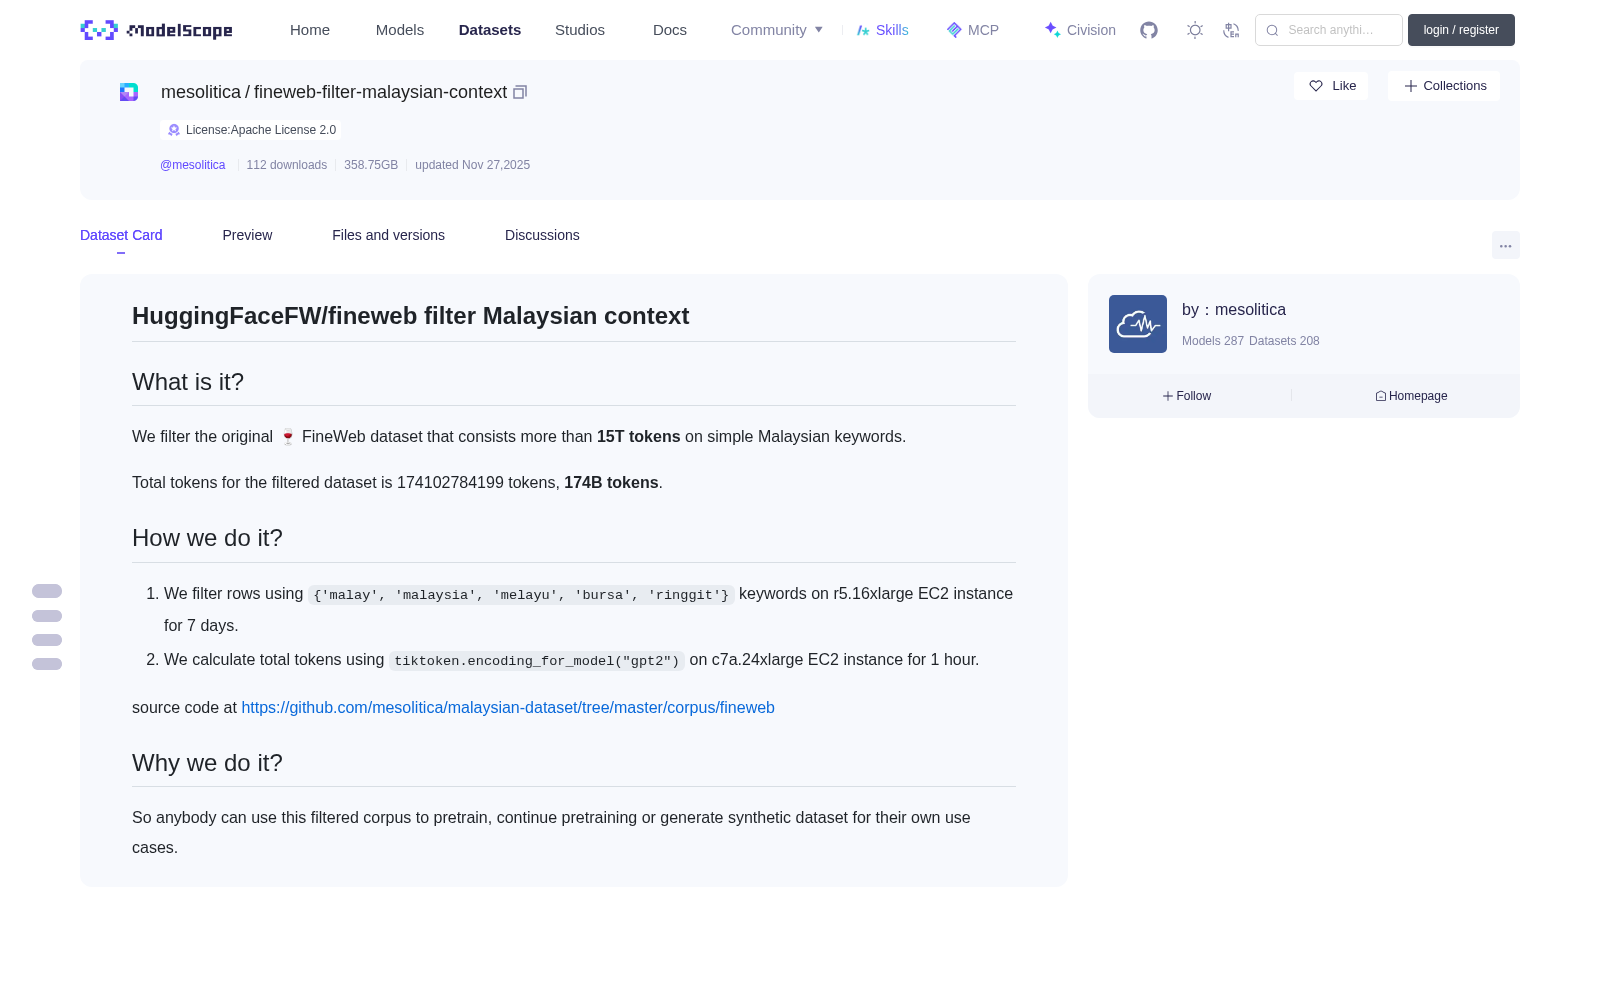This screenshot has width=1600, height=1000.
Task: Click the dataset avatar icon beside mesolitica
Action: [x=129, y=92]
